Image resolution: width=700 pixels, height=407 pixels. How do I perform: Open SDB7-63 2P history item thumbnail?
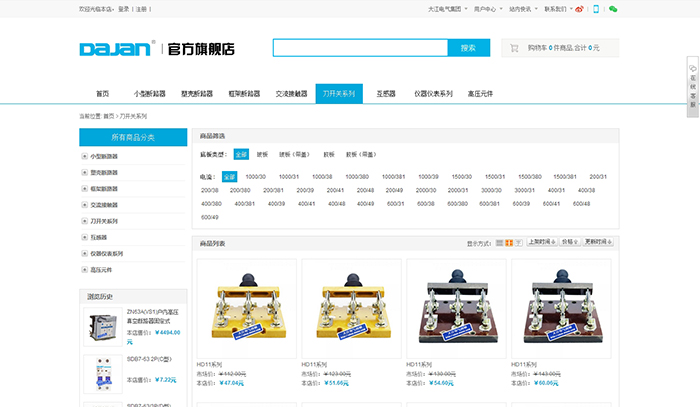(103, 374)
